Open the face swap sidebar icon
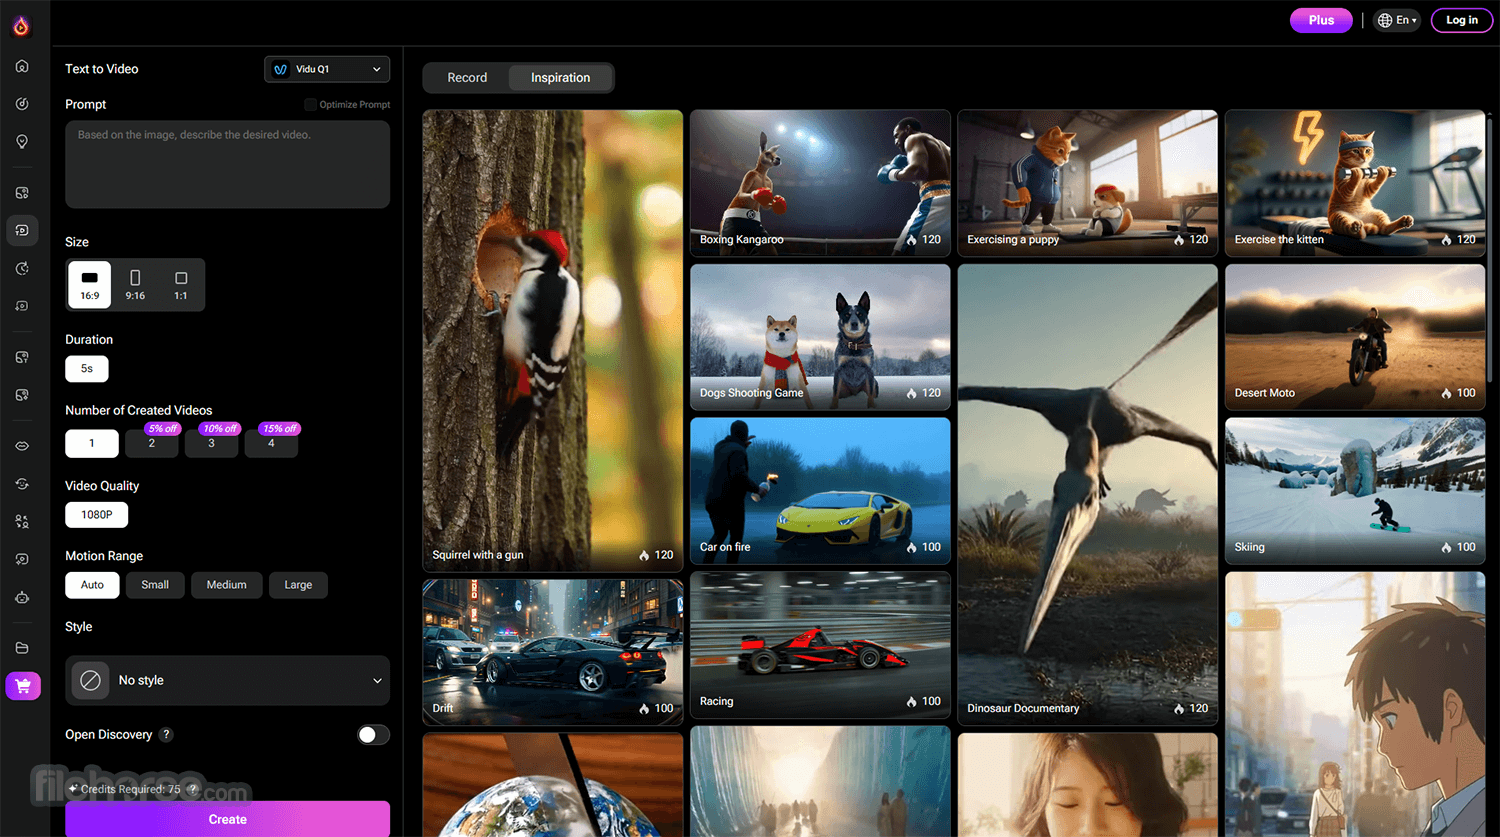Screen dimensions: 1500x837 (22, 484)
